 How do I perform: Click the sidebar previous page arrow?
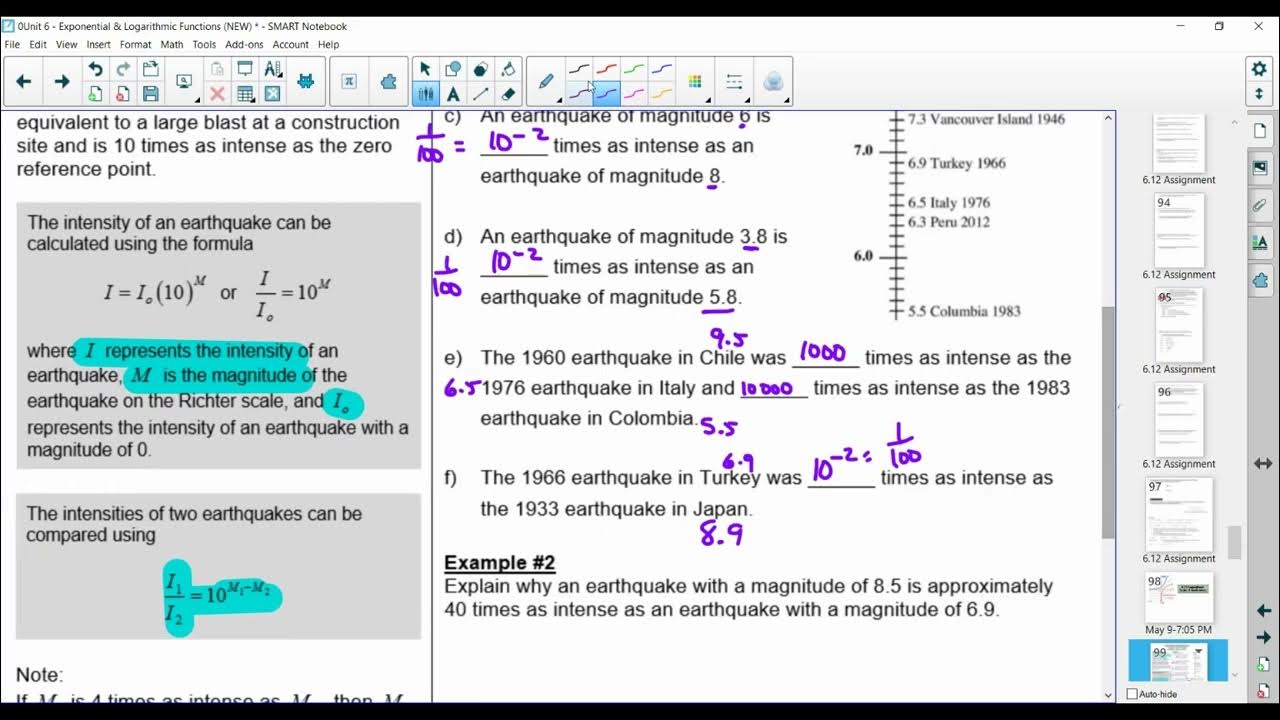pos(1263,610)
